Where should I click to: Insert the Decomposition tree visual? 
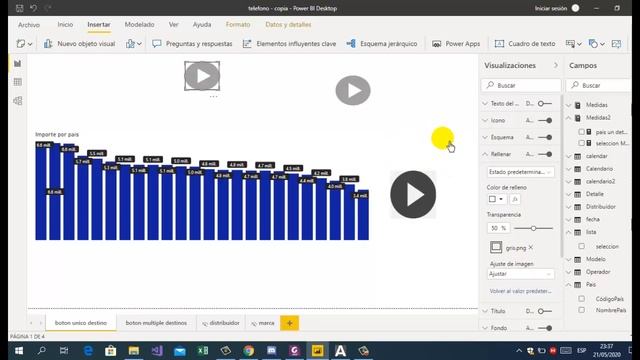click(382, 44)
